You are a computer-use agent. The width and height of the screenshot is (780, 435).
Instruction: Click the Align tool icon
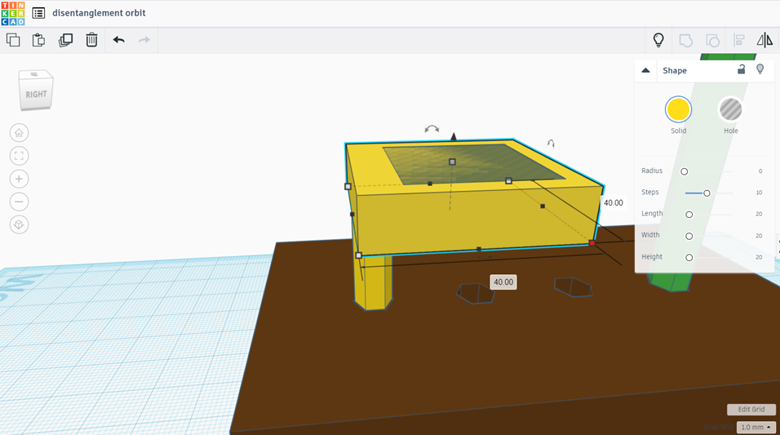739,40
